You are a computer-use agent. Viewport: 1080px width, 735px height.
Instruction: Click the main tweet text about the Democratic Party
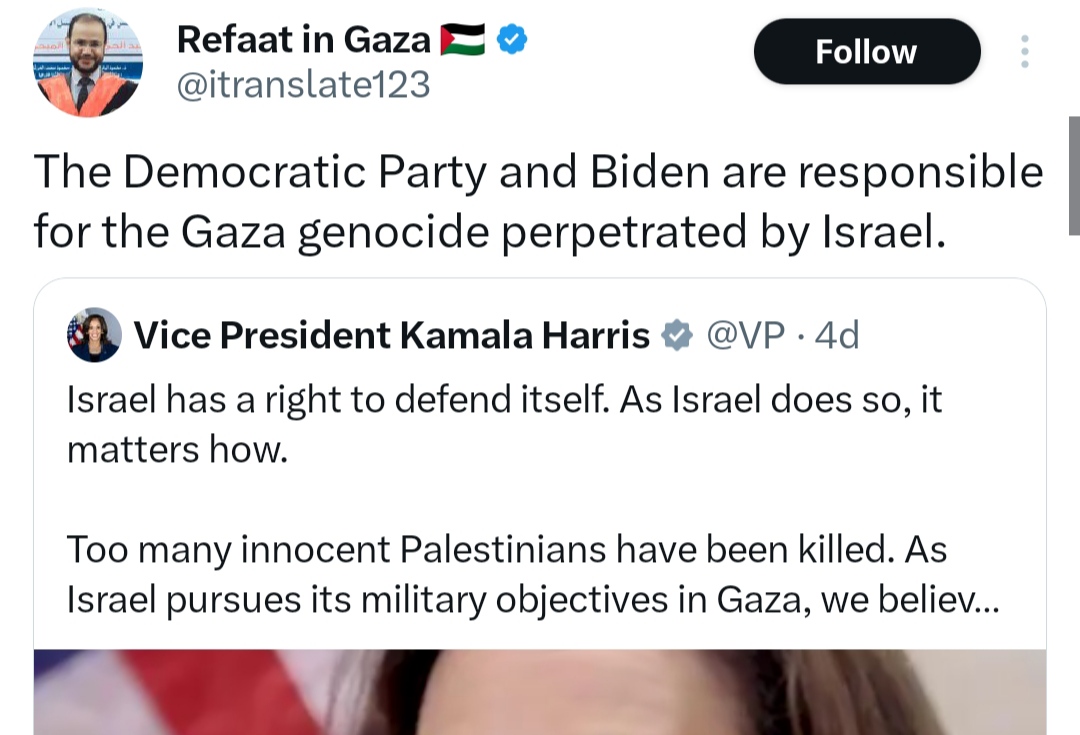pos(538,173)
